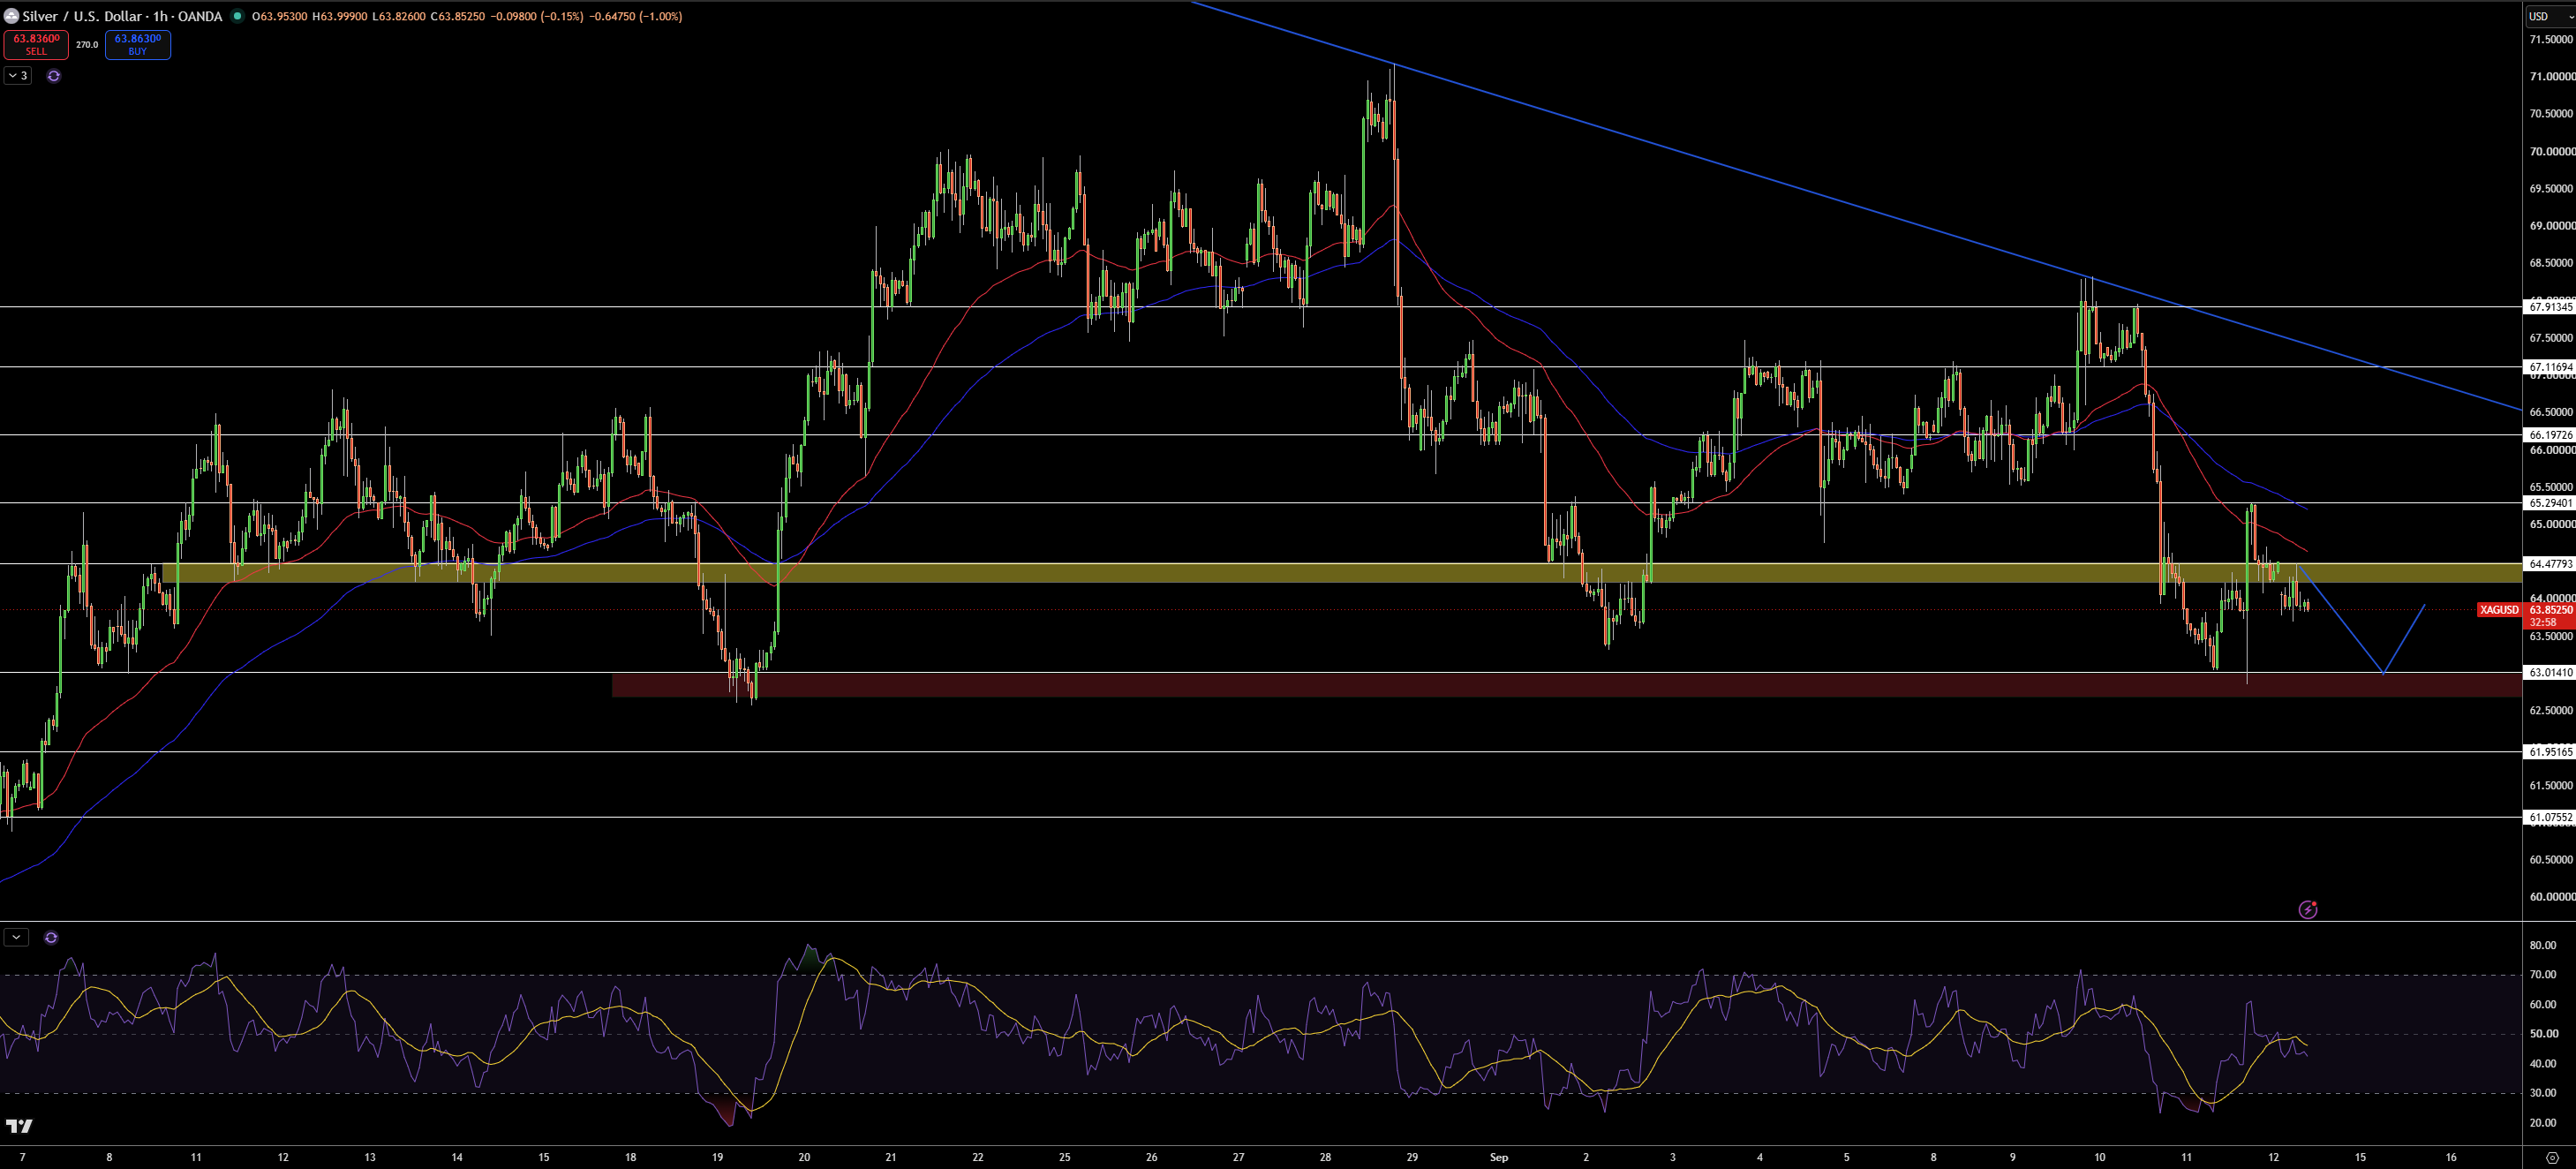This screenshot has height=1169, width=2576.
Task: Click the L63.82600 low value
Action: click(399, 16)
